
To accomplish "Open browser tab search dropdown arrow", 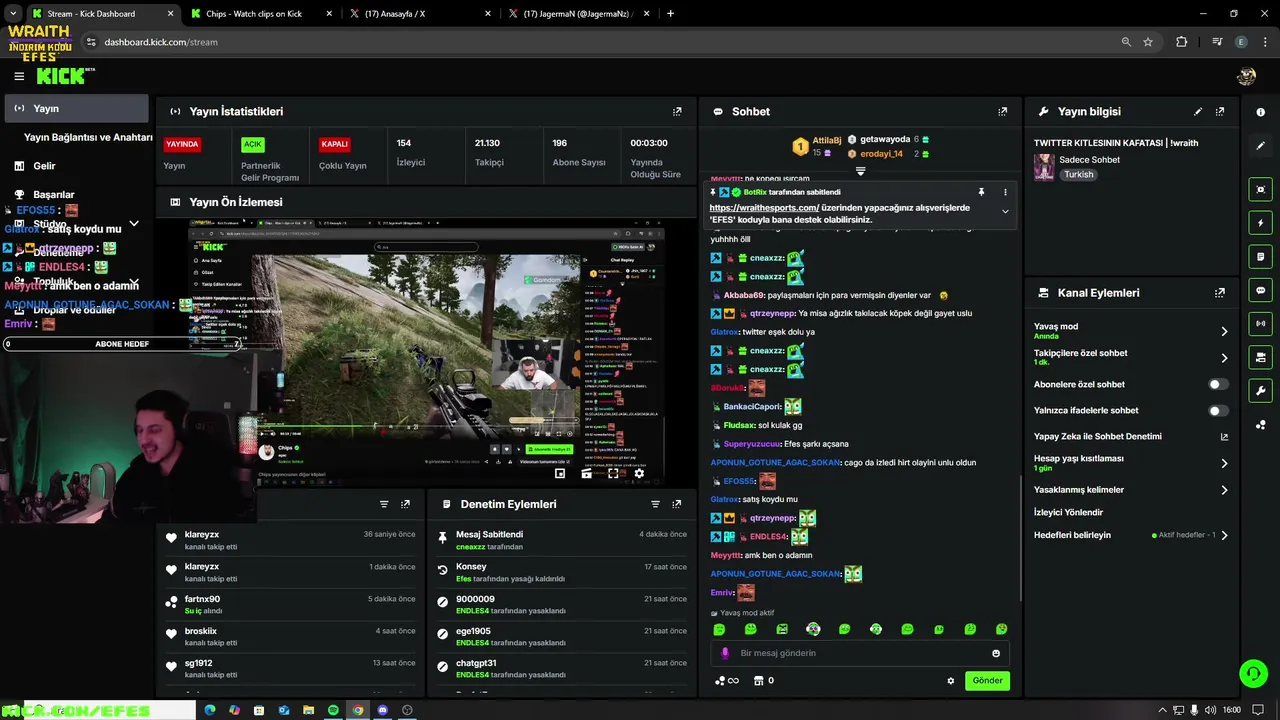I will click(13, 14).
